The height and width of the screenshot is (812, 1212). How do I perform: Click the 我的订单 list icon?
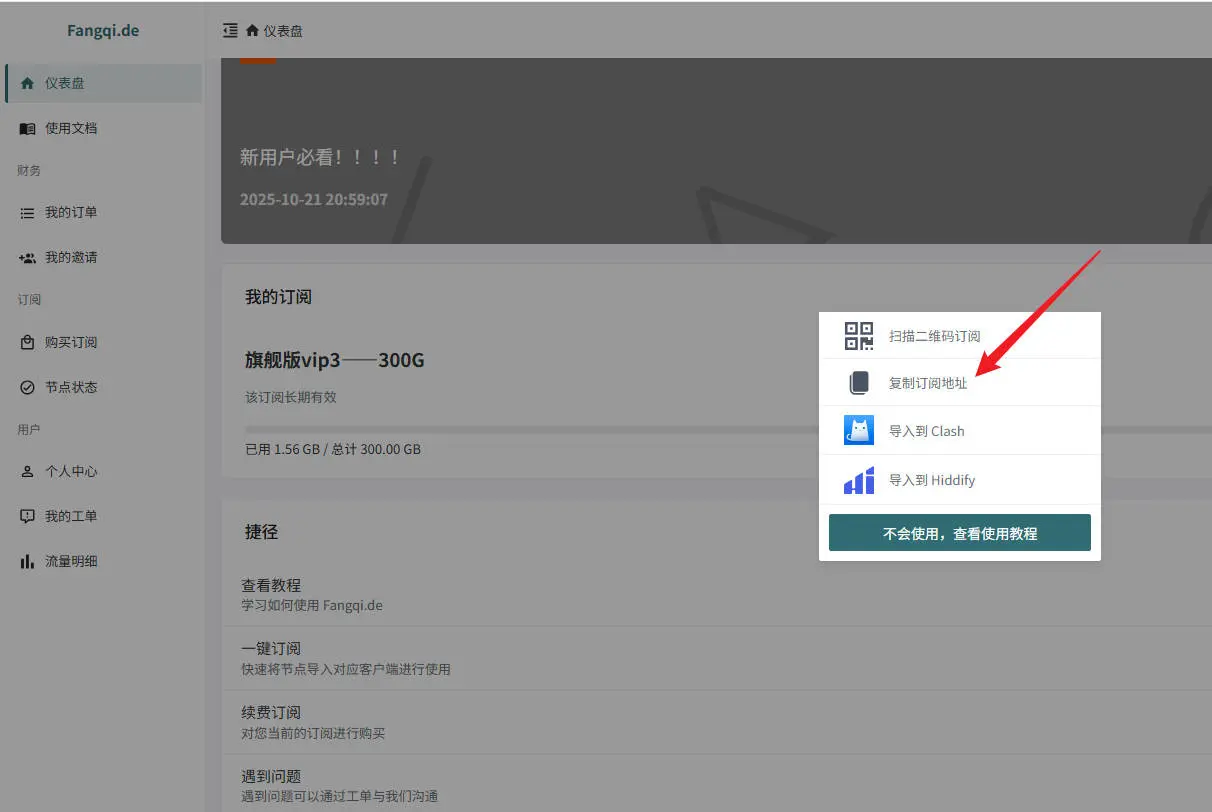pos(27,213)
